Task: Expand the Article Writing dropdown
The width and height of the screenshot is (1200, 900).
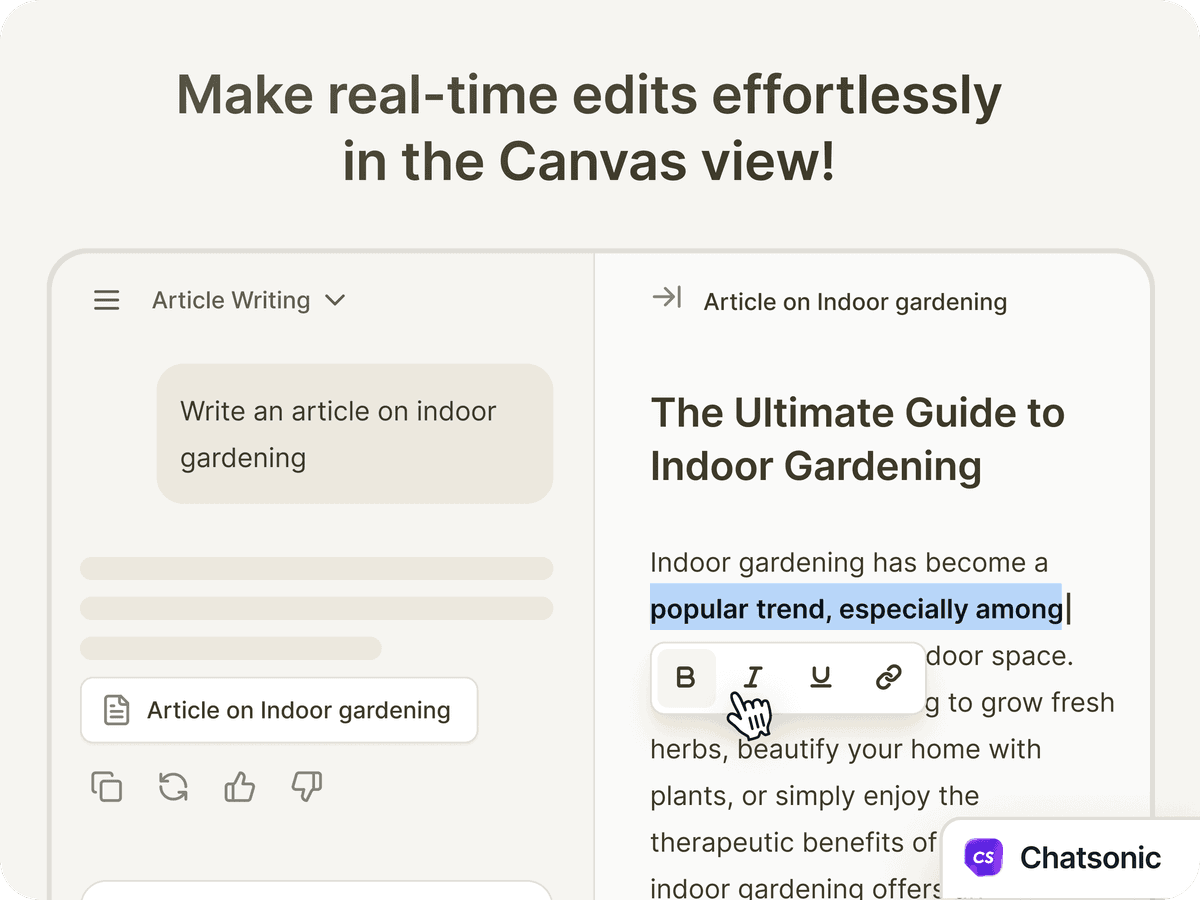Action: click(248, 300)
